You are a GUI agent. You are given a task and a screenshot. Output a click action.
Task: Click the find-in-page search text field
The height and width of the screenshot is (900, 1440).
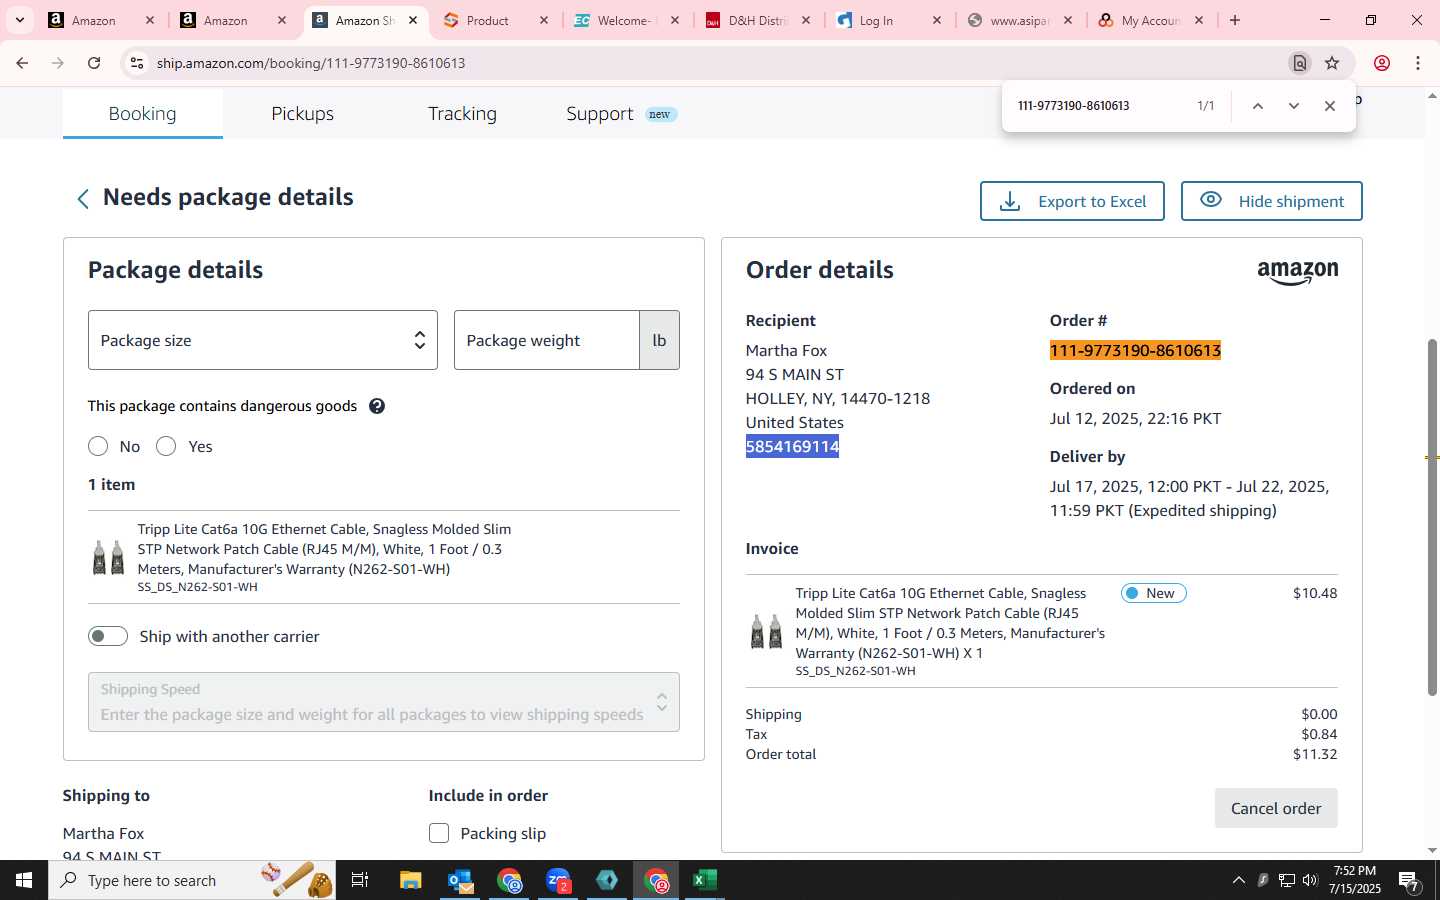(x=1100, y=106)
